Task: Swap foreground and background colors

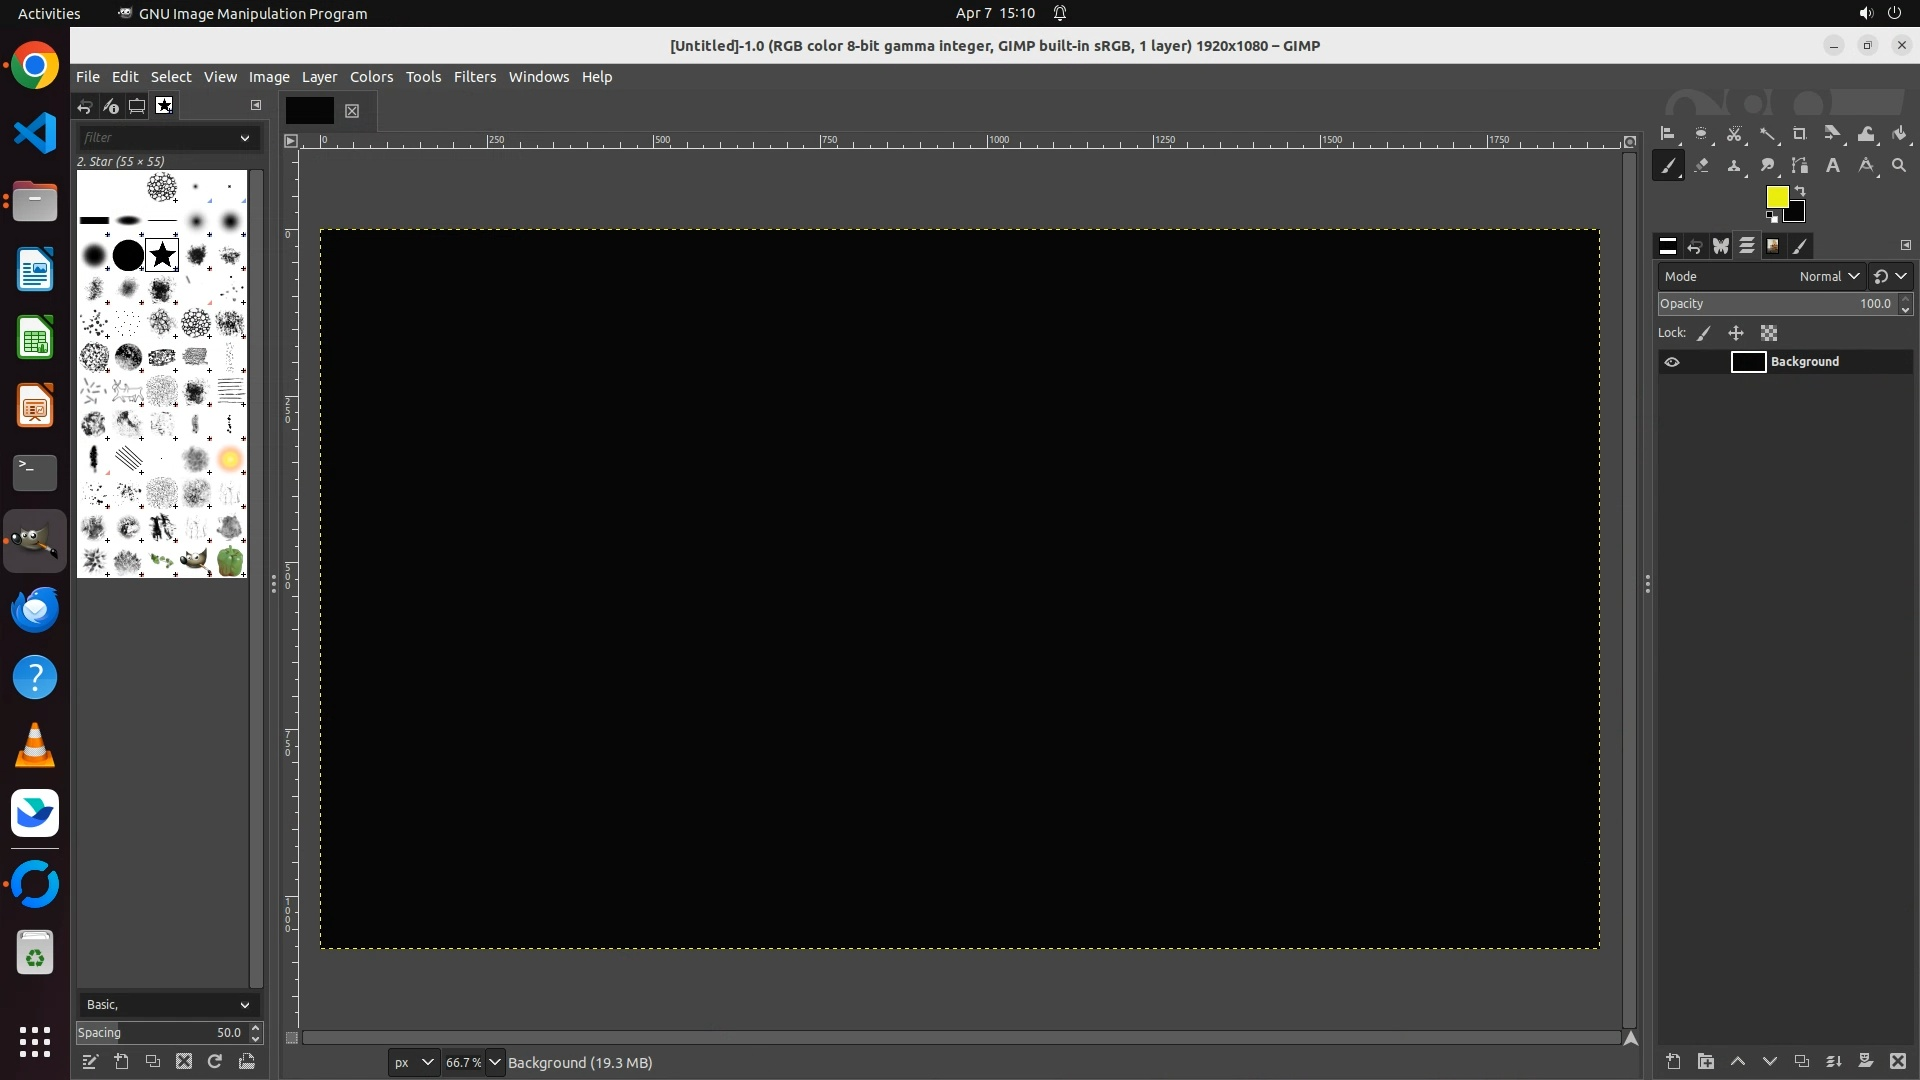Action: point(1800,190)
